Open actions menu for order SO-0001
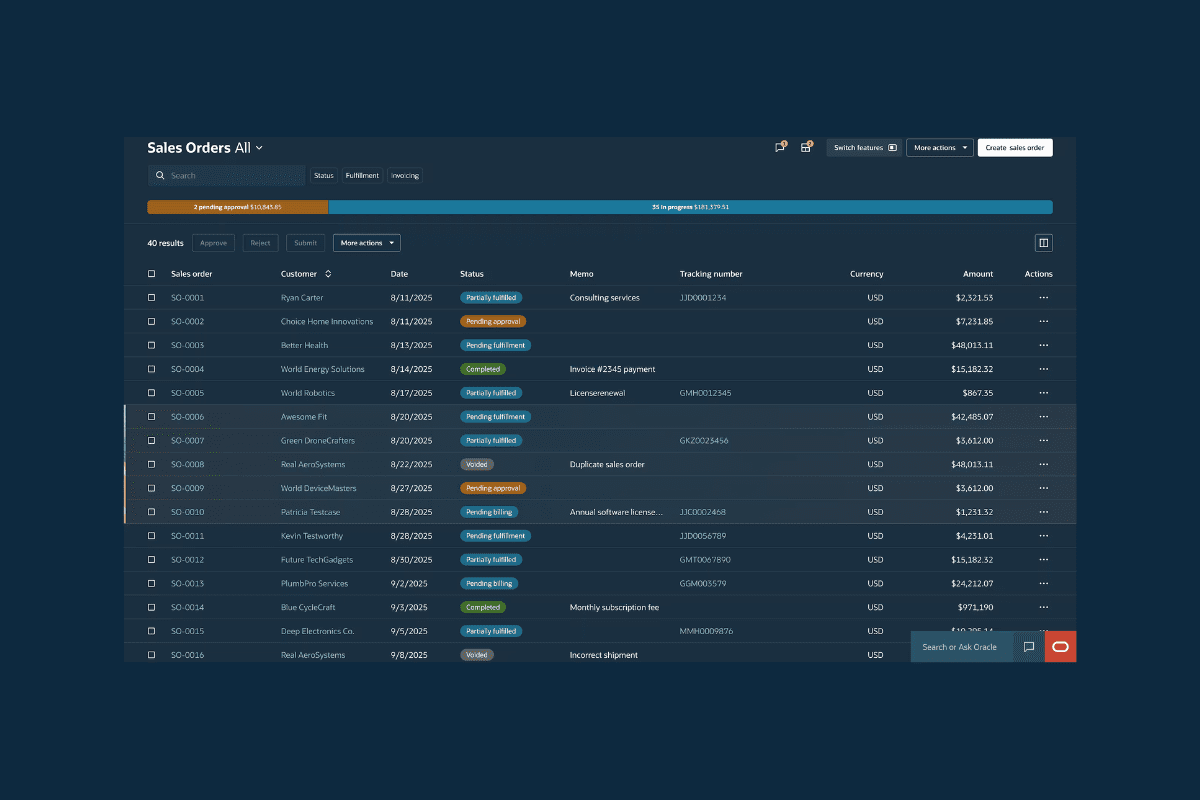Screen dimensions: 1200x800 pos(1043,297)
